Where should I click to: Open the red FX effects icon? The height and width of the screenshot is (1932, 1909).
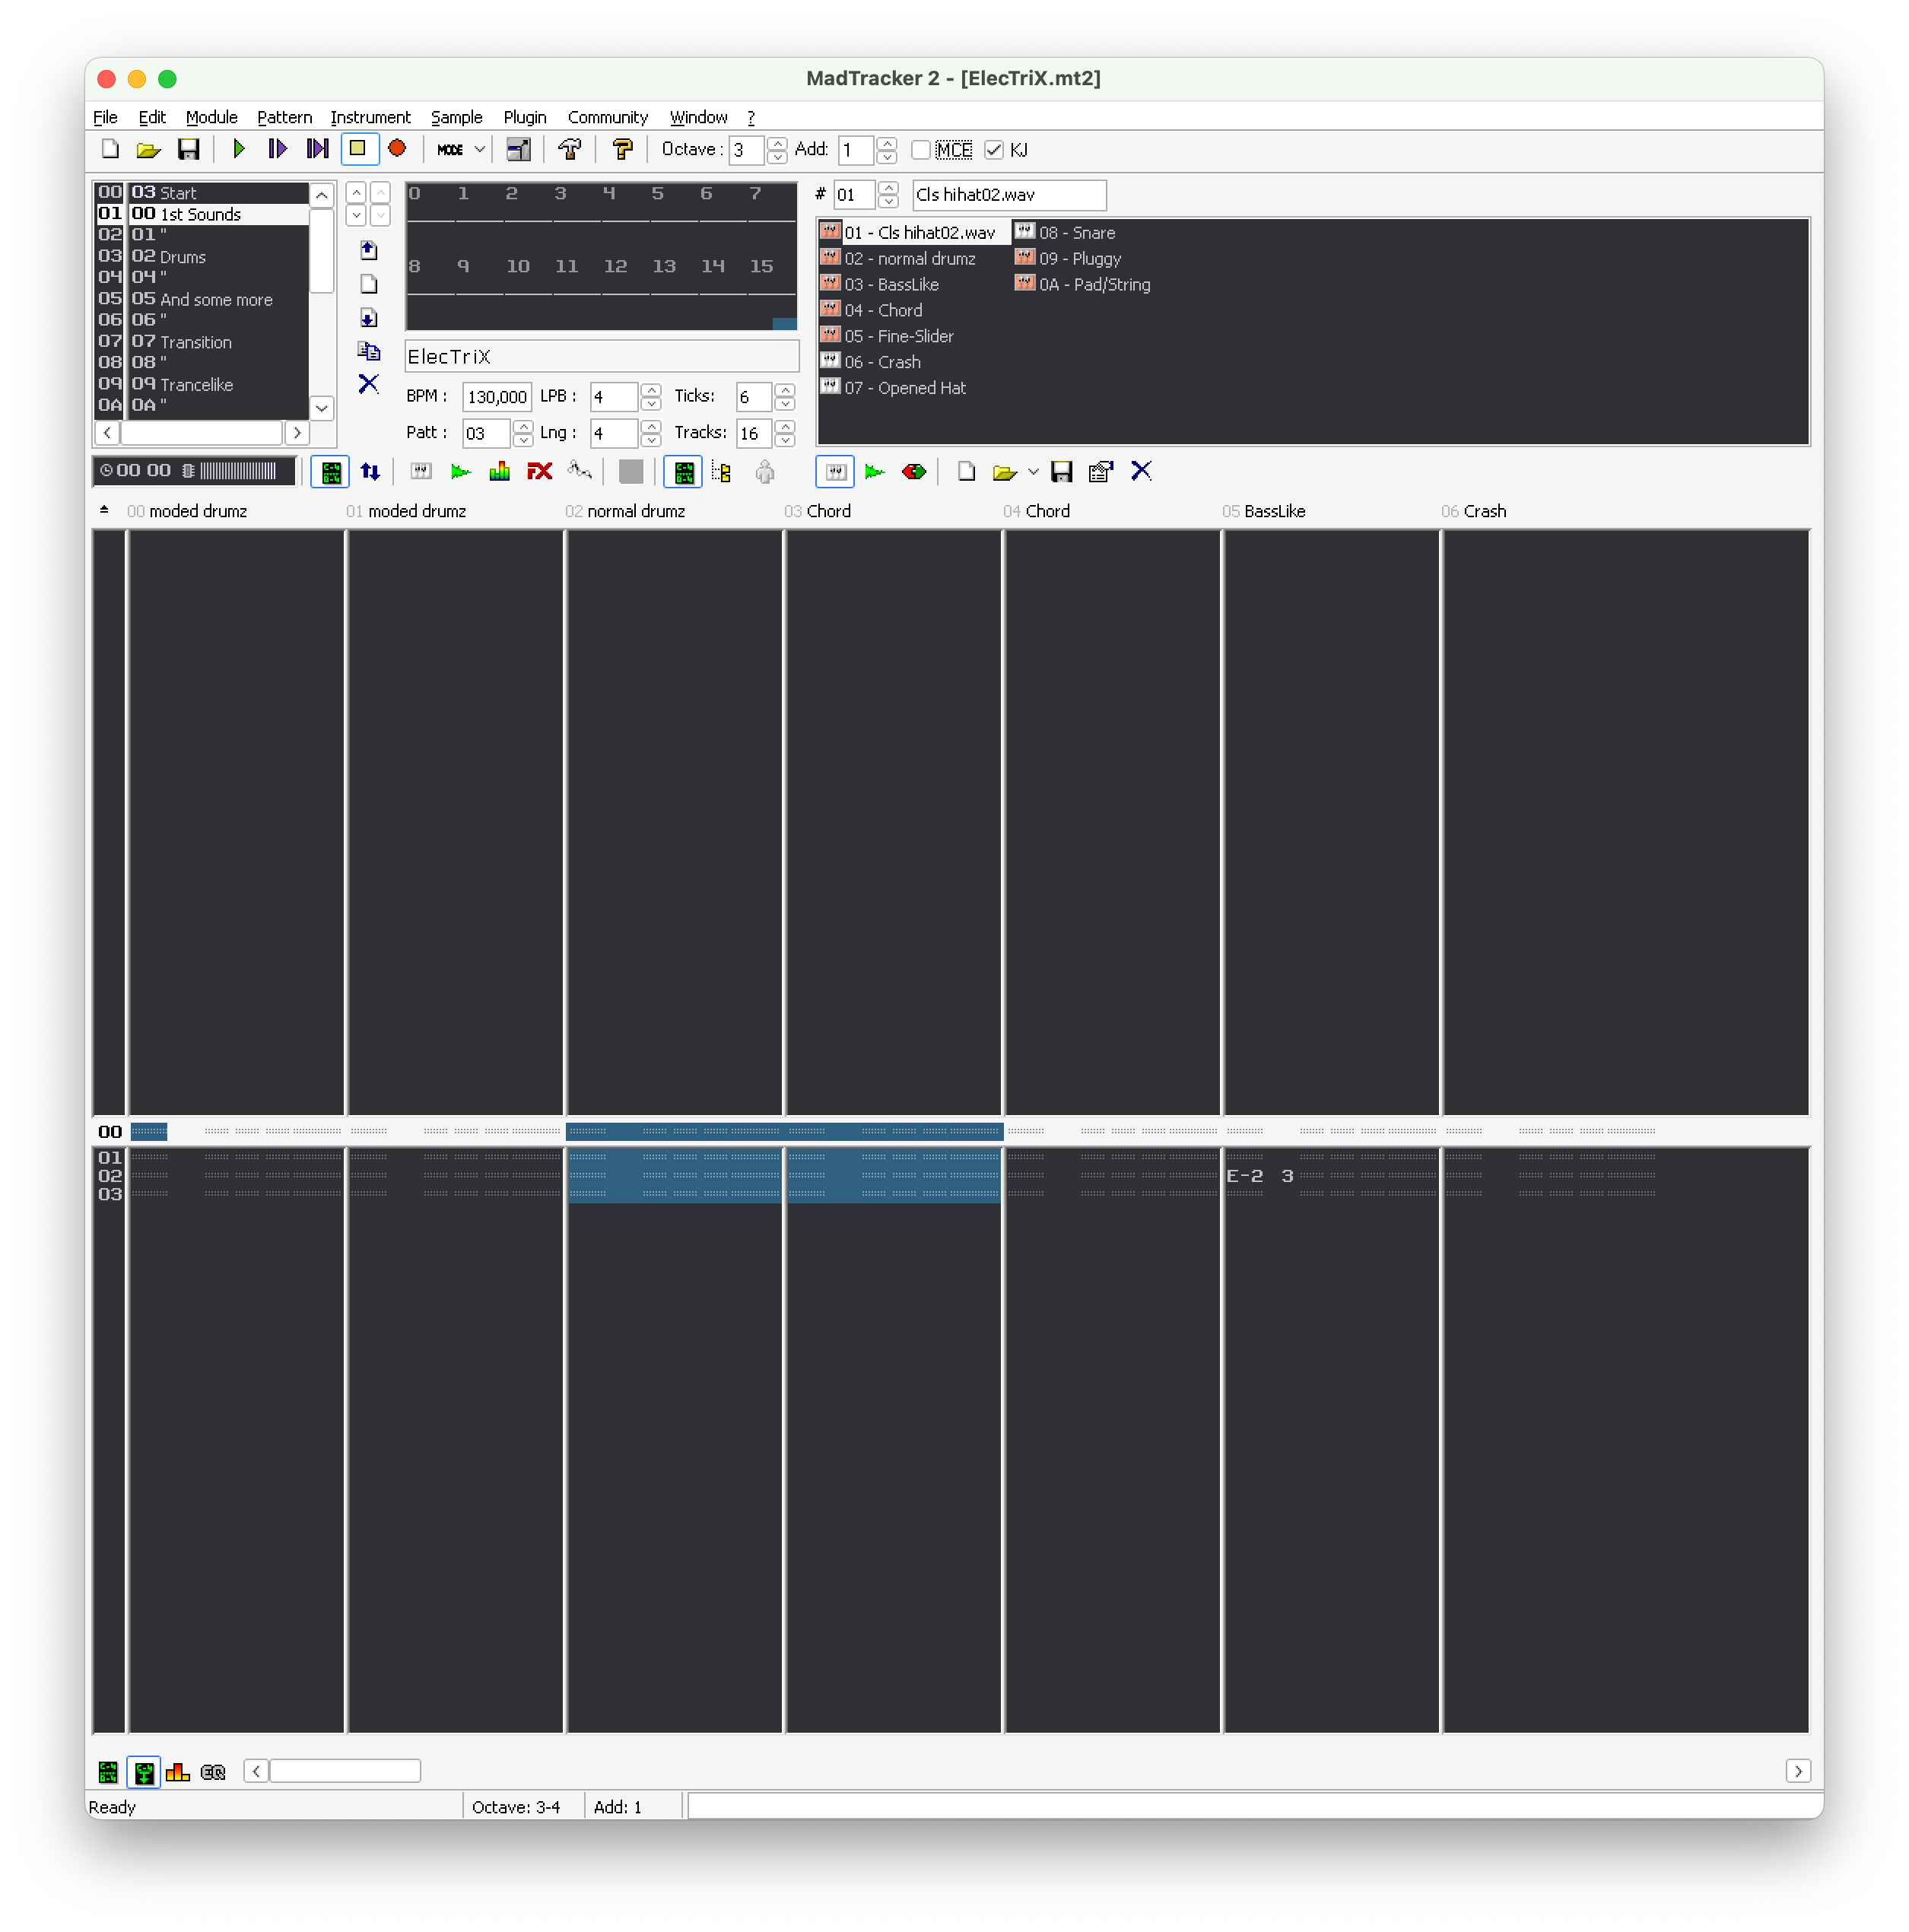pos(540,472)
